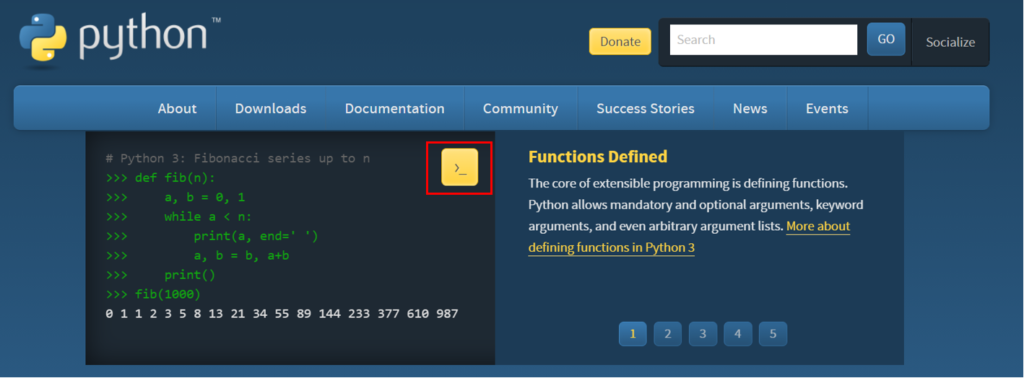1024x378 pixels.
Task: Click the '>>> def fib(n):' code line
Action: (x=160, y=178)
